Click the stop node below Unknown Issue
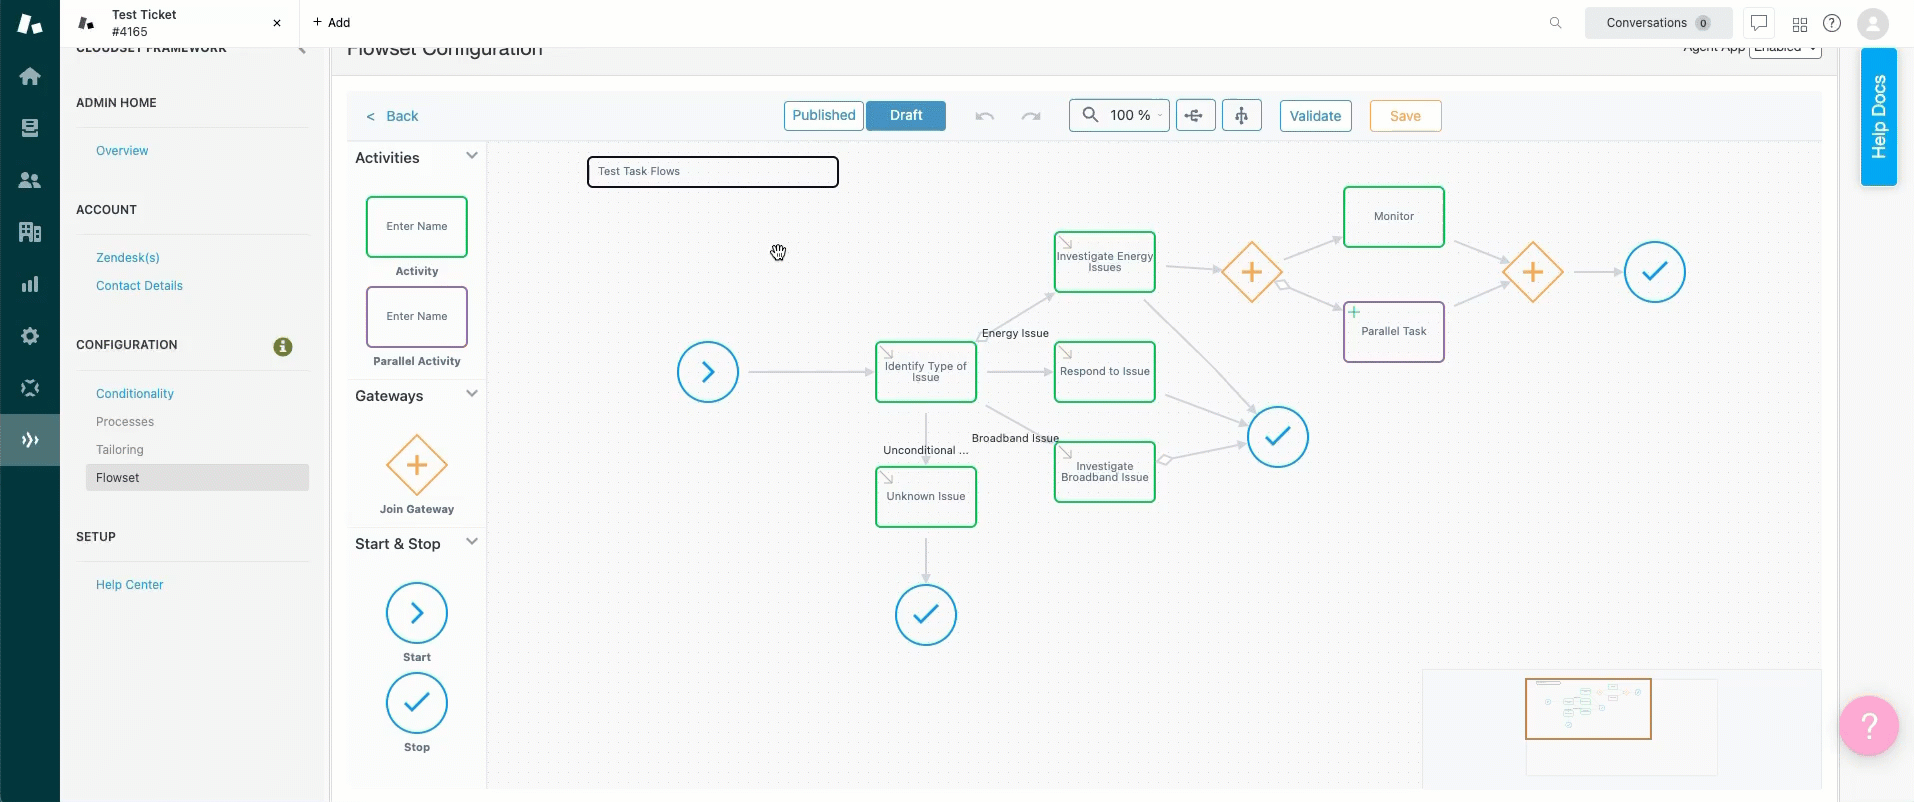 [926, 615]
